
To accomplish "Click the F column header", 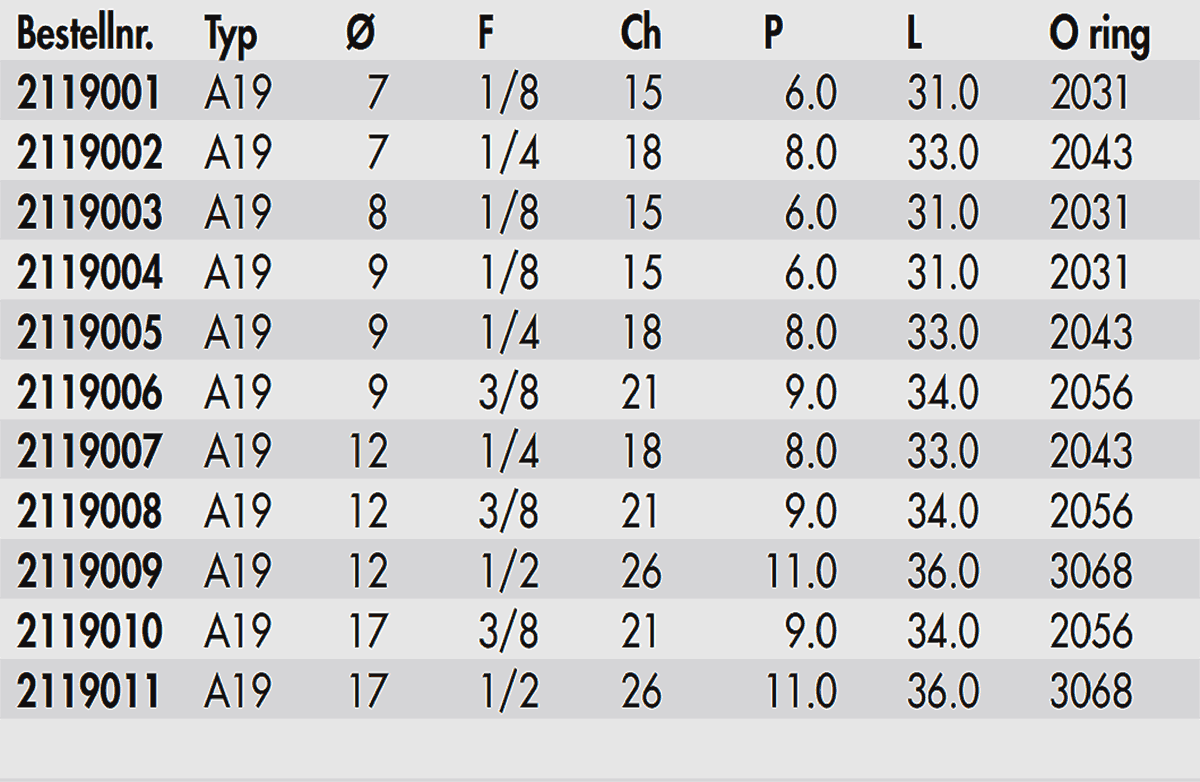I will (x=486, y=35).
